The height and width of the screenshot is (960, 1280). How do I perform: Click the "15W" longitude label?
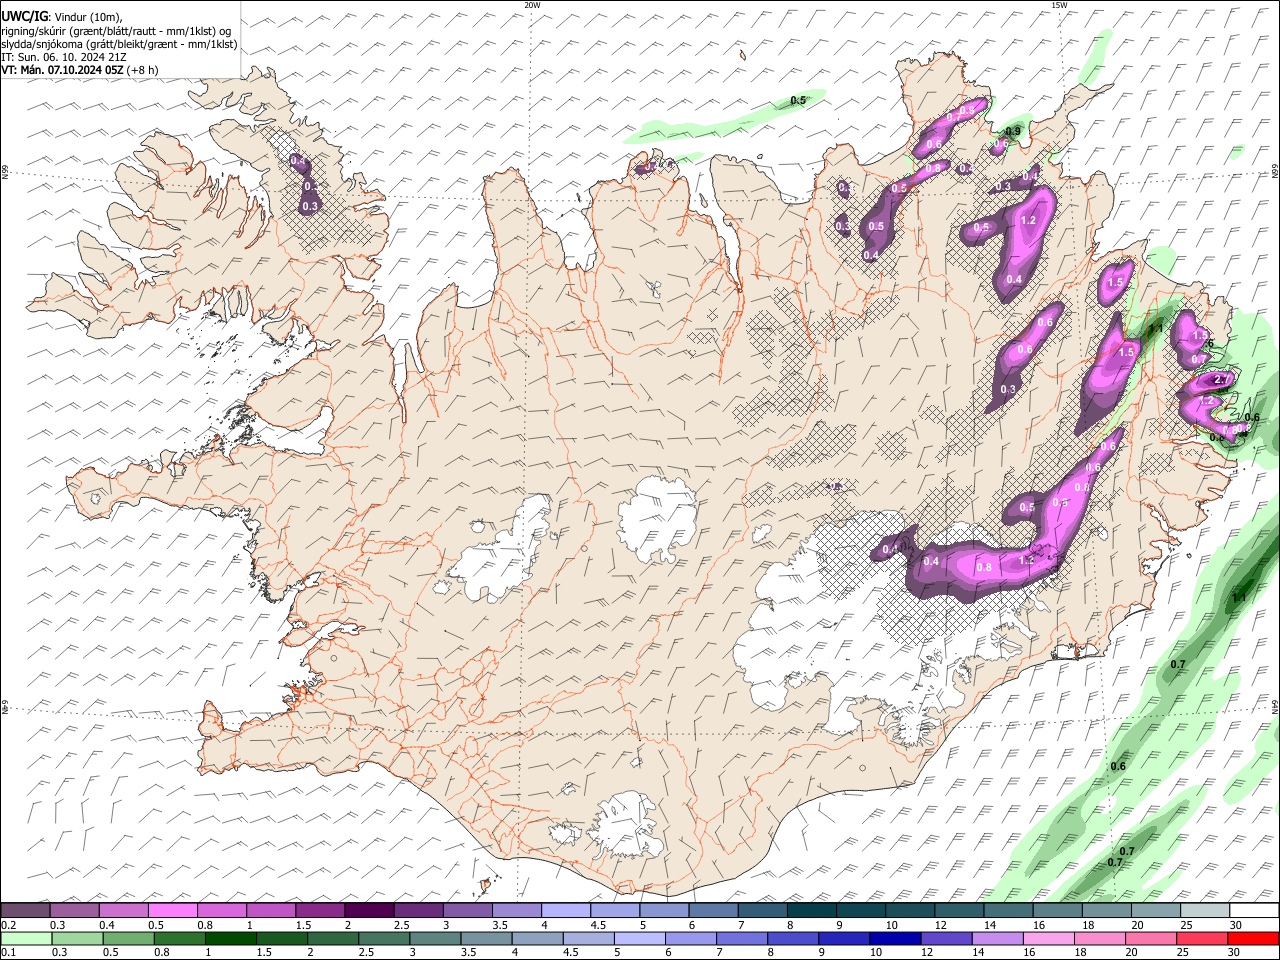click(1059, 5)
